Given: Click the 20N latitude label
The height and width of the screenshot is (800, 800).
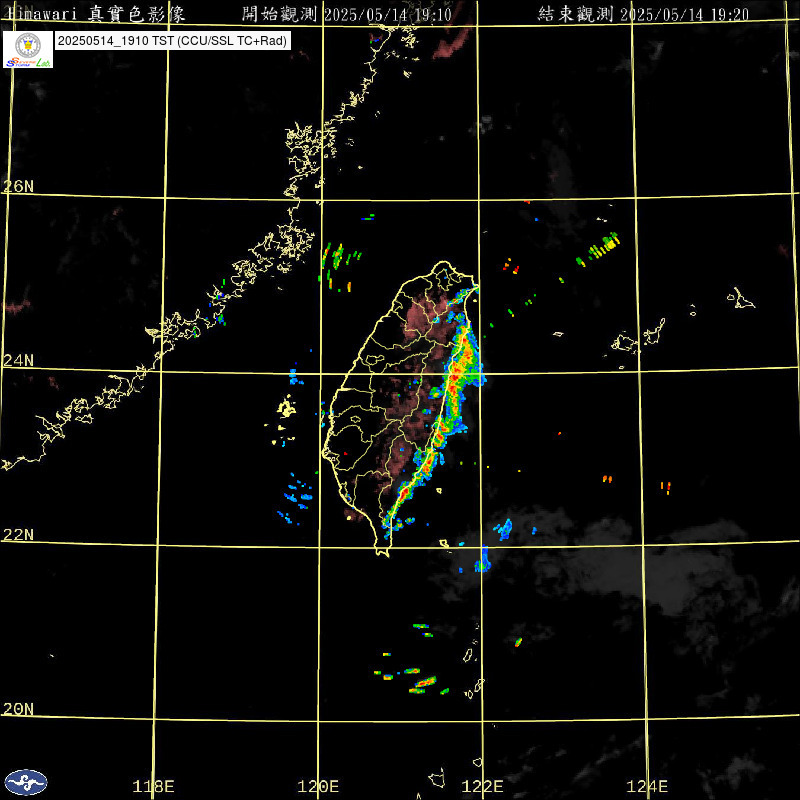Looking at the screenshot, I should [x=18, y=709].
